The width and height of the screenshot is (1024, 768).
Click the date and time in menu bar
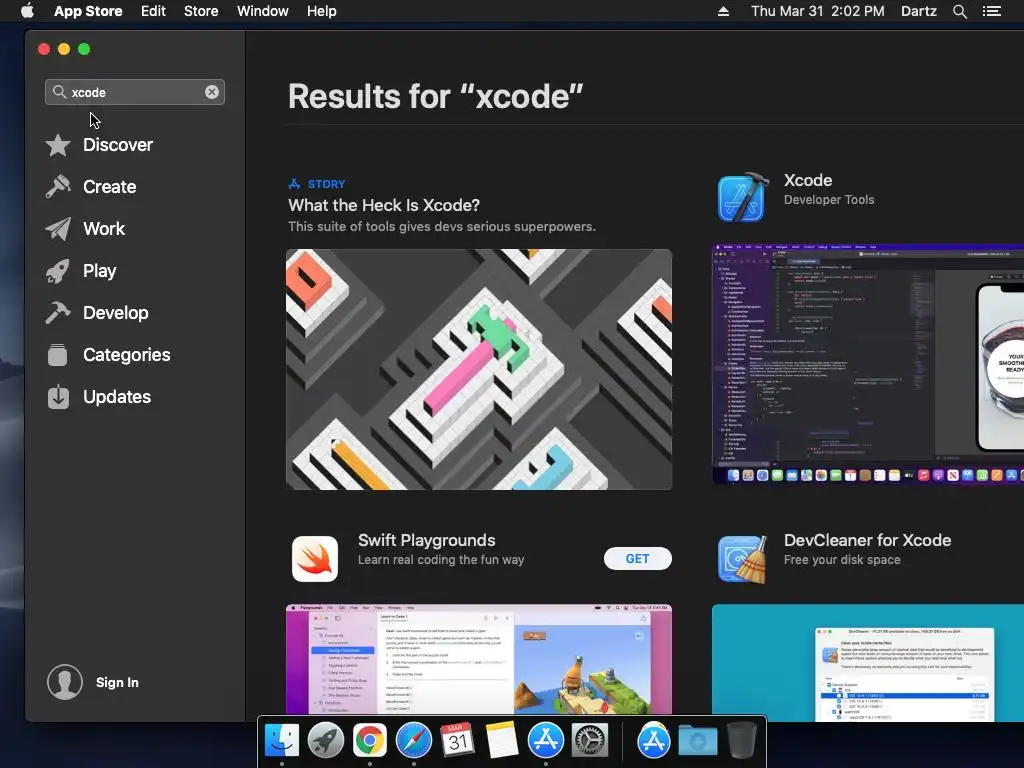point(818,11)
